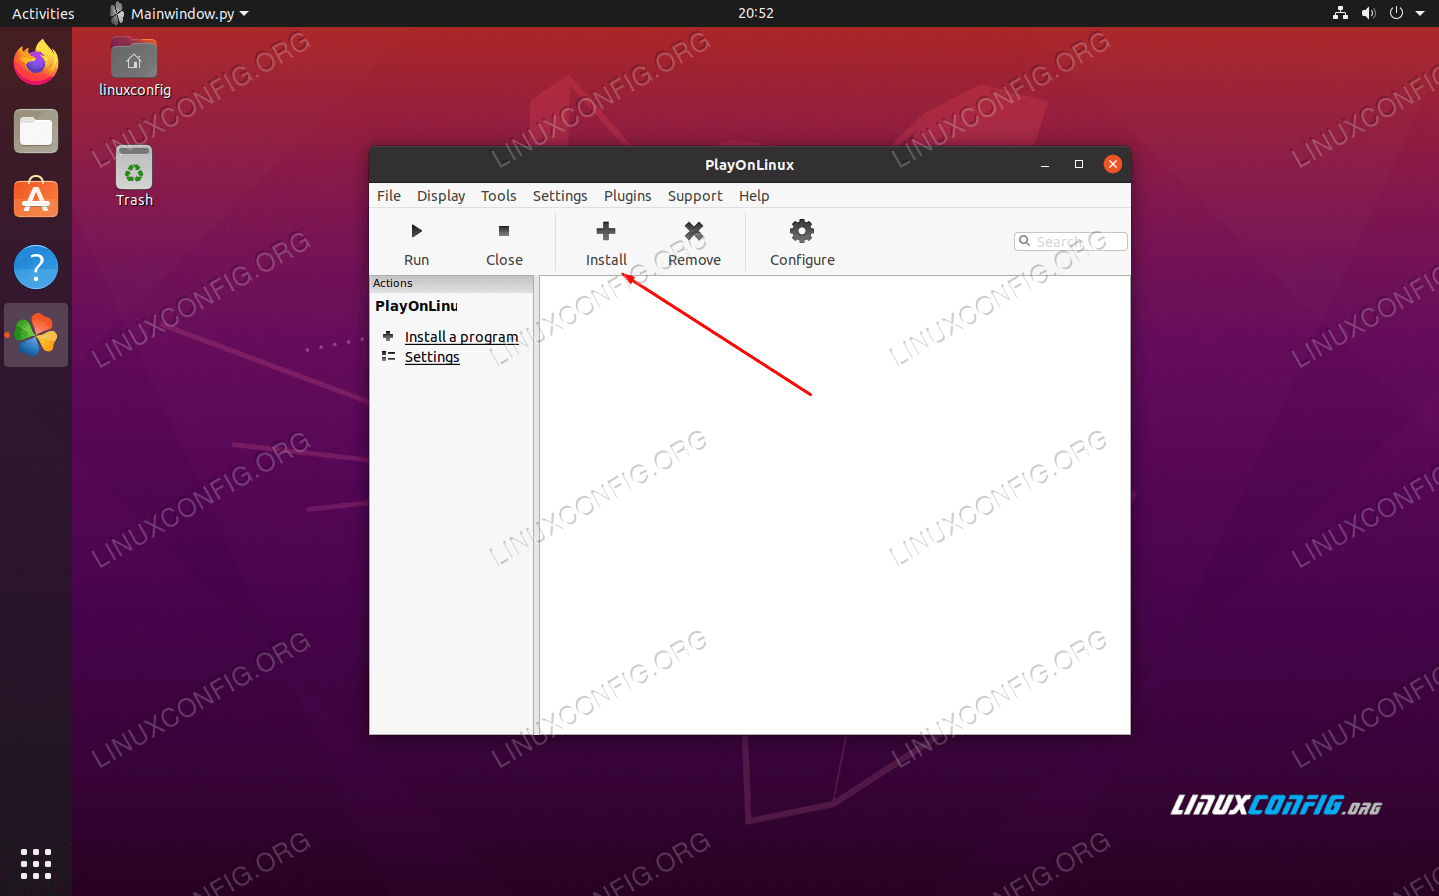Open Activities overview
This screenshot has height=896, width=1439.
[x=43, y=13]
